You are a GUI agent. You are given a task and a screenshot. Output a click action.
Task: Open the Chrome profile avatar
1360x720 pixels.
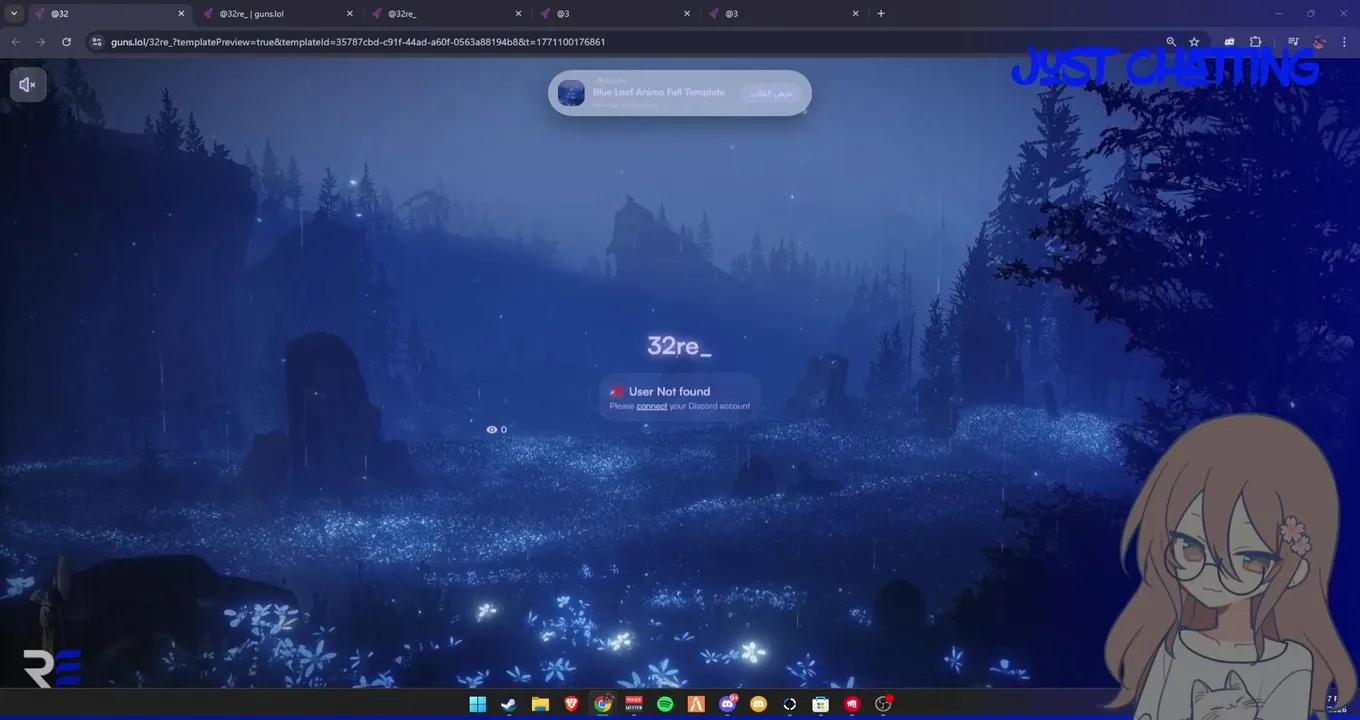[1320, 42]
